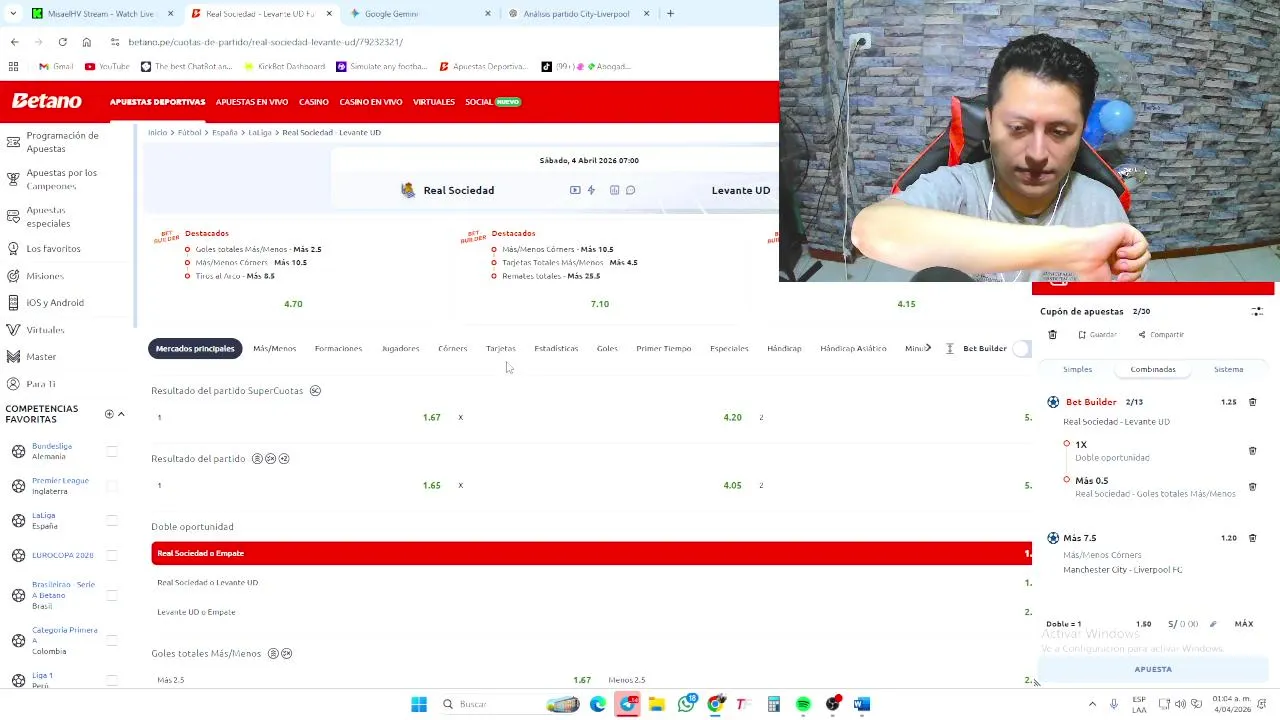Check the Categoria Primera A checkbox
Viewport: 1280px width, 720px height.
click(x=112, y=640)
